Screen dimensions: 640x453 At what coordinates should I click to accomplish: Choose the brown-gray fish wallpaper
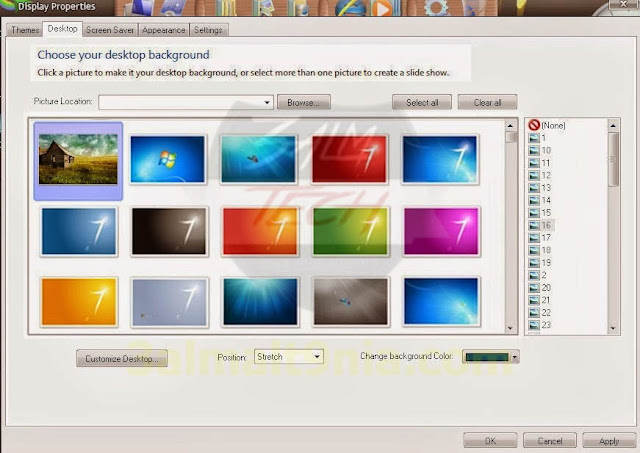[351, 302]
